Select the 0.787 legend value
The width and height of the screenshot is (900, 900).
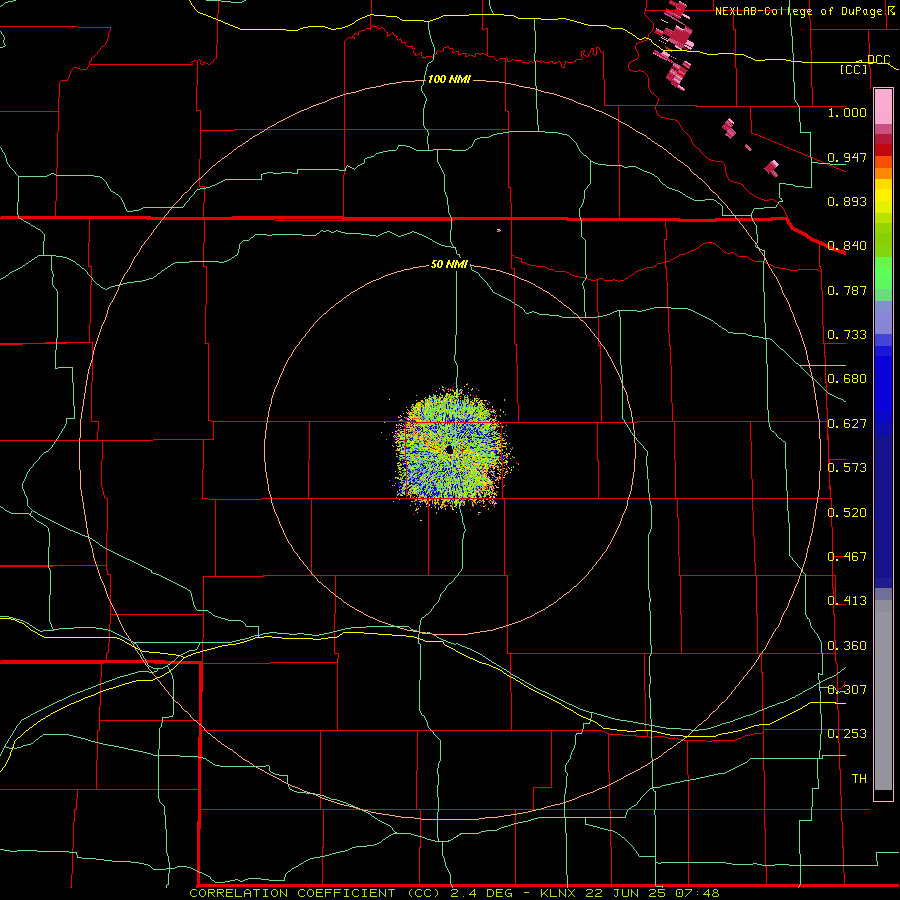tap(847, 290)
